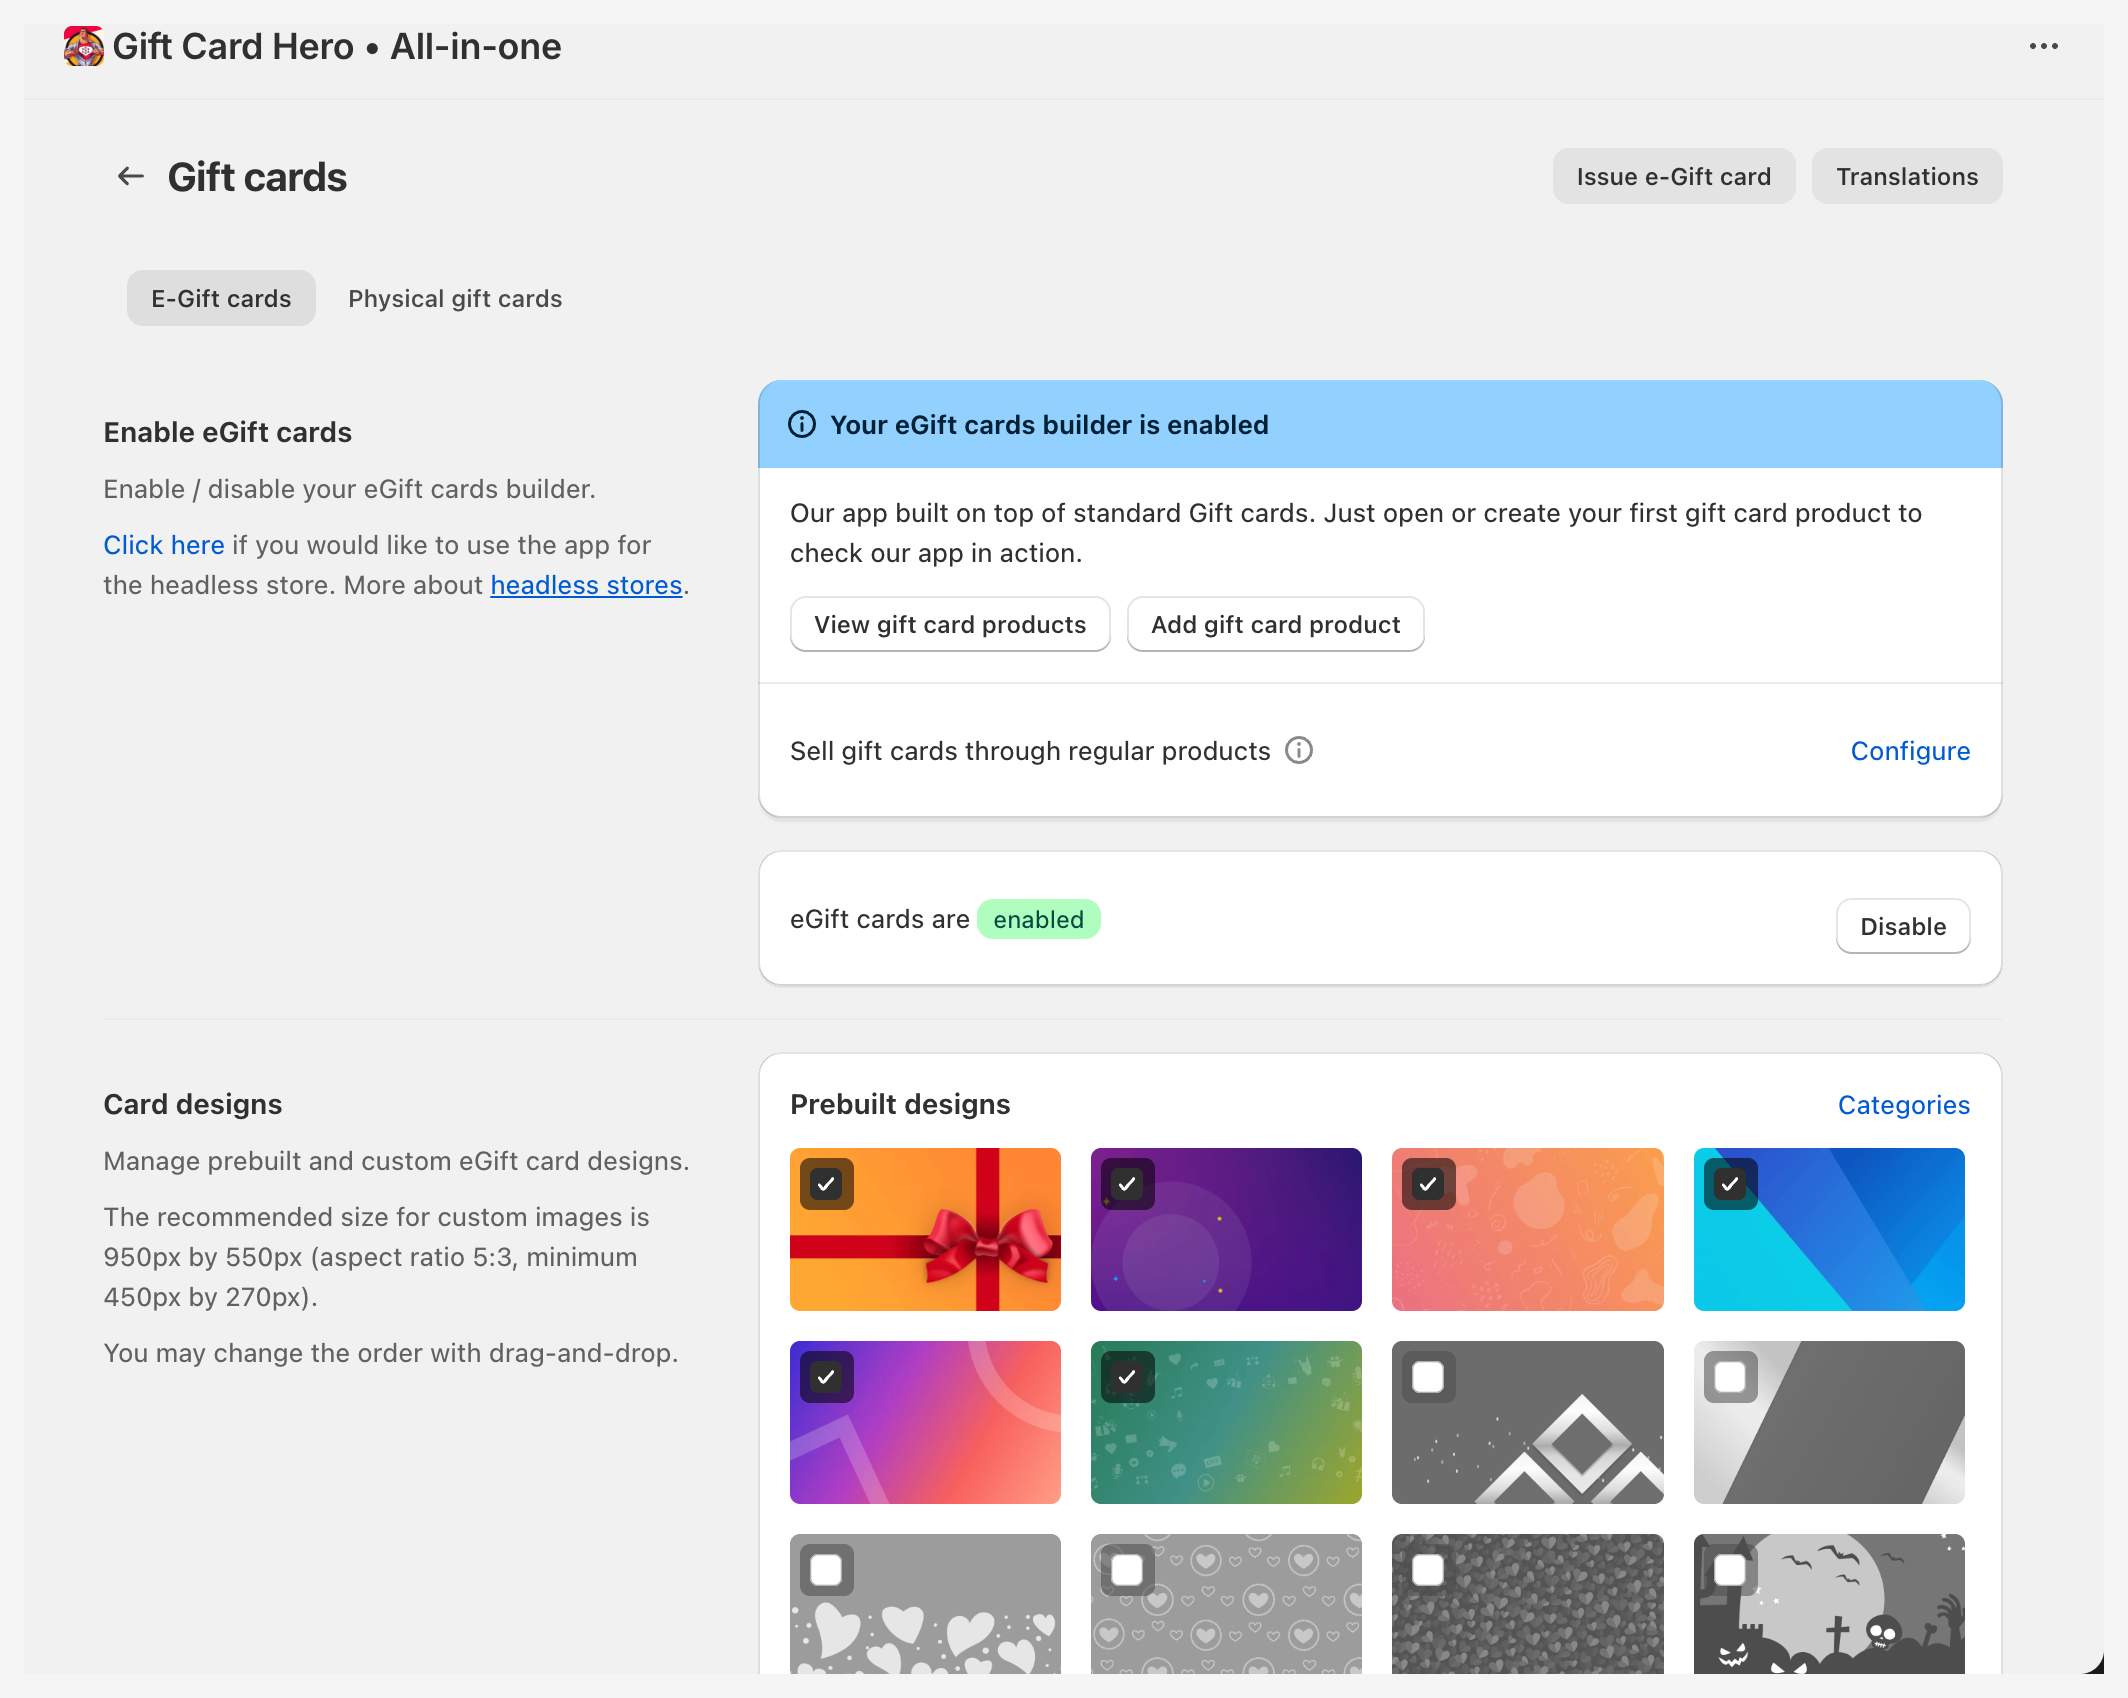Screen dimensions: 2128x1698
Task: Click the info icon in the blue banner
Action: (x=801, y=424)
